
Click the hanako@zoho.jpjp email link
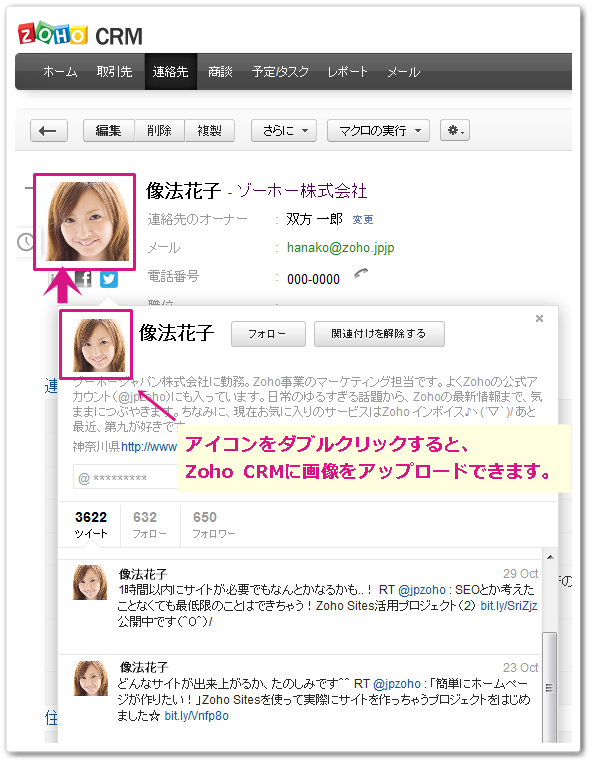click(341, 248)
